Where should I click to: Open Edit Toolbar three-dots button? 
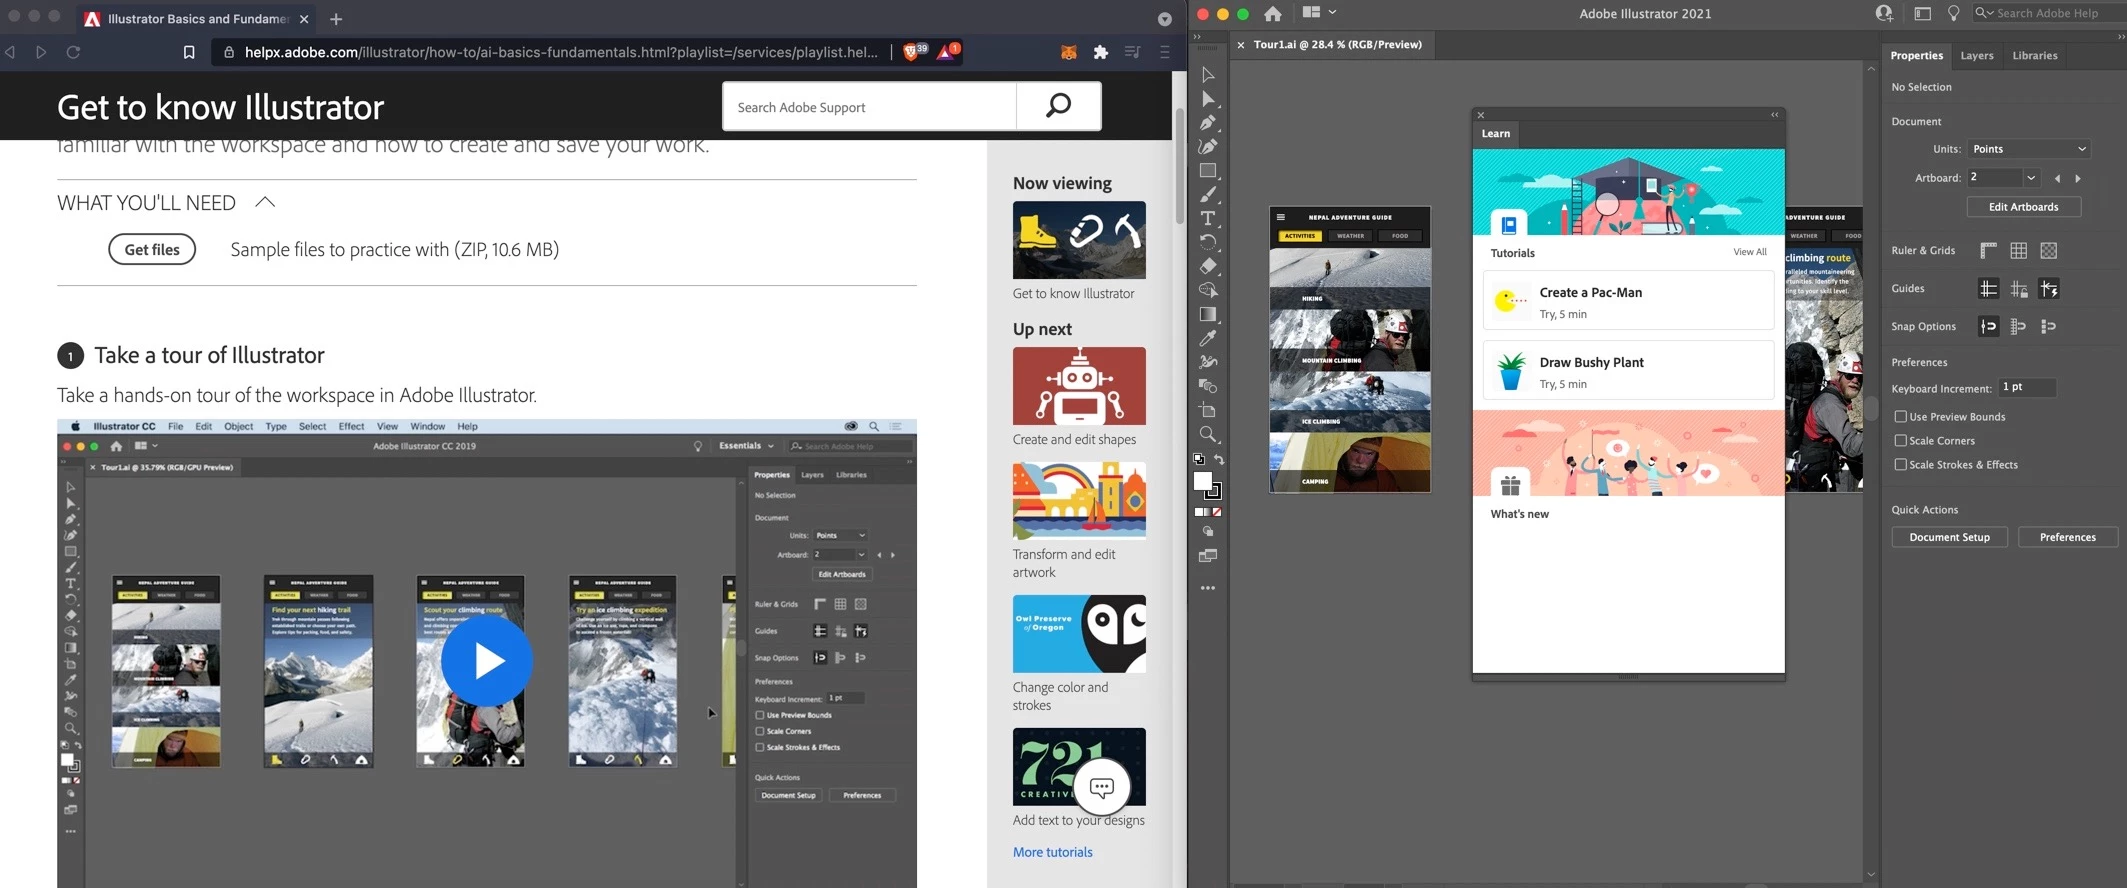(x=1208, y=588)
